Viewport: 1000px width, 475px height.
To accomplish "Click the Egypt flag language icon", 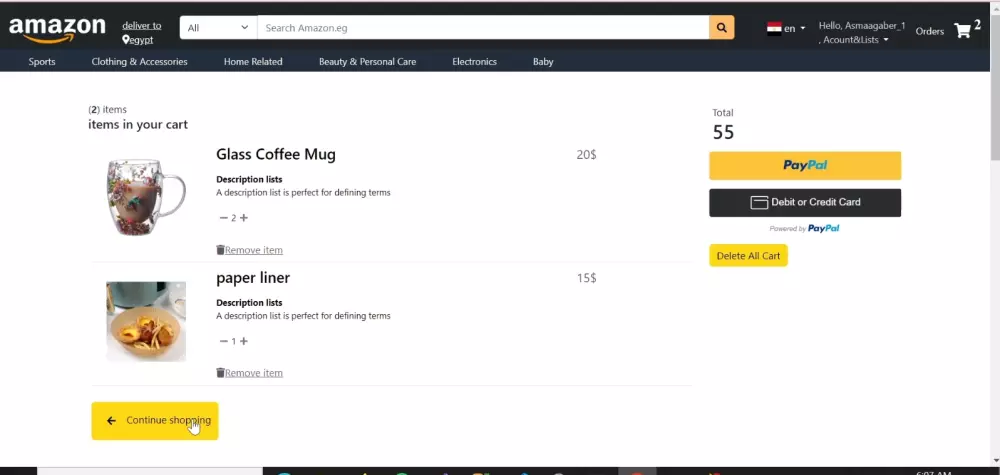I will [774, 28].
